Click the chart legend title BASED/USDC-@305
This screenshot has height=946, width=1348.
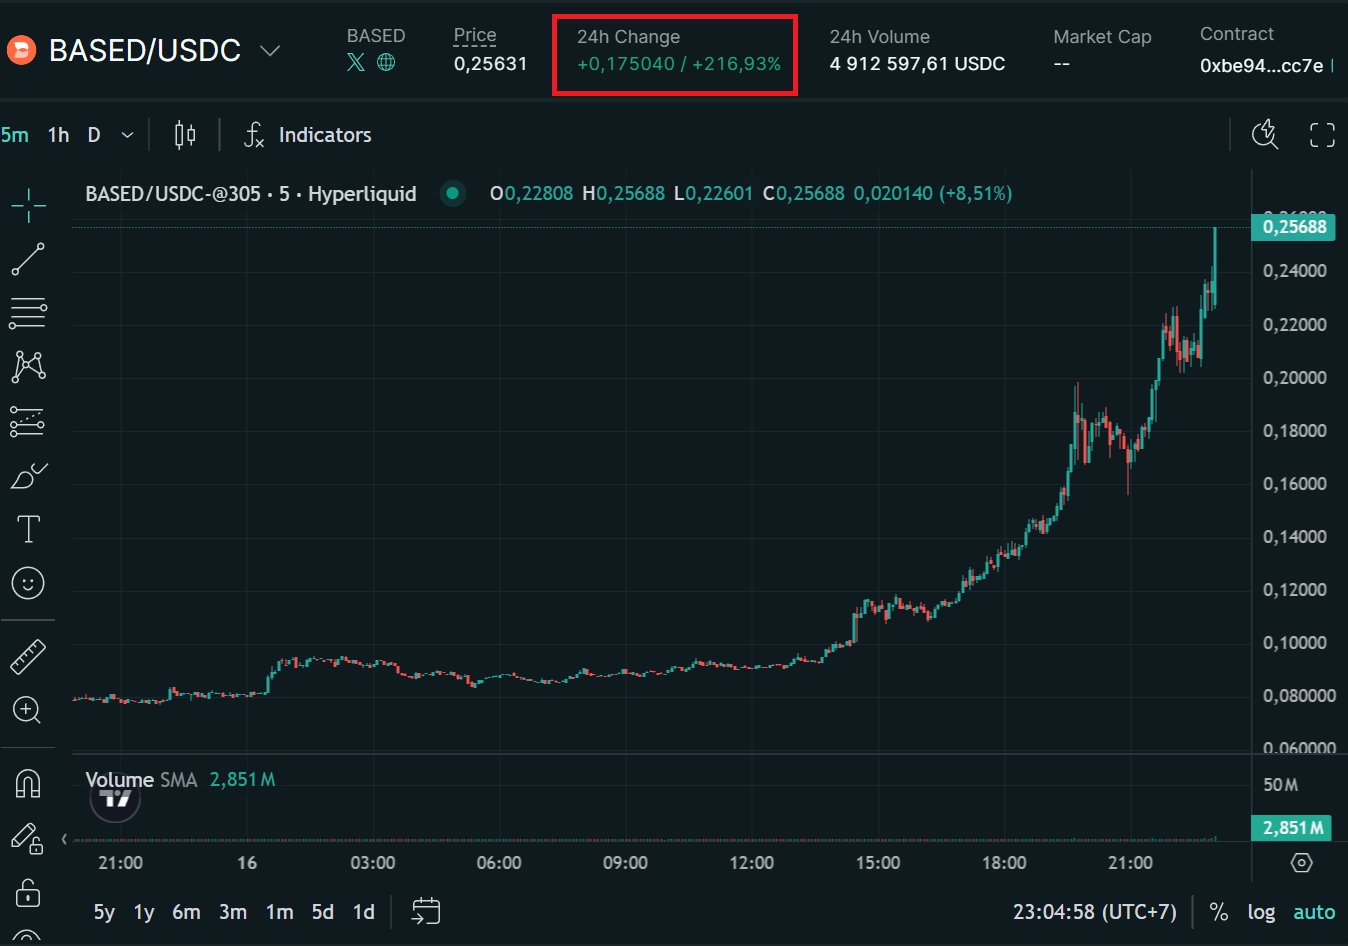pos(173,193)
